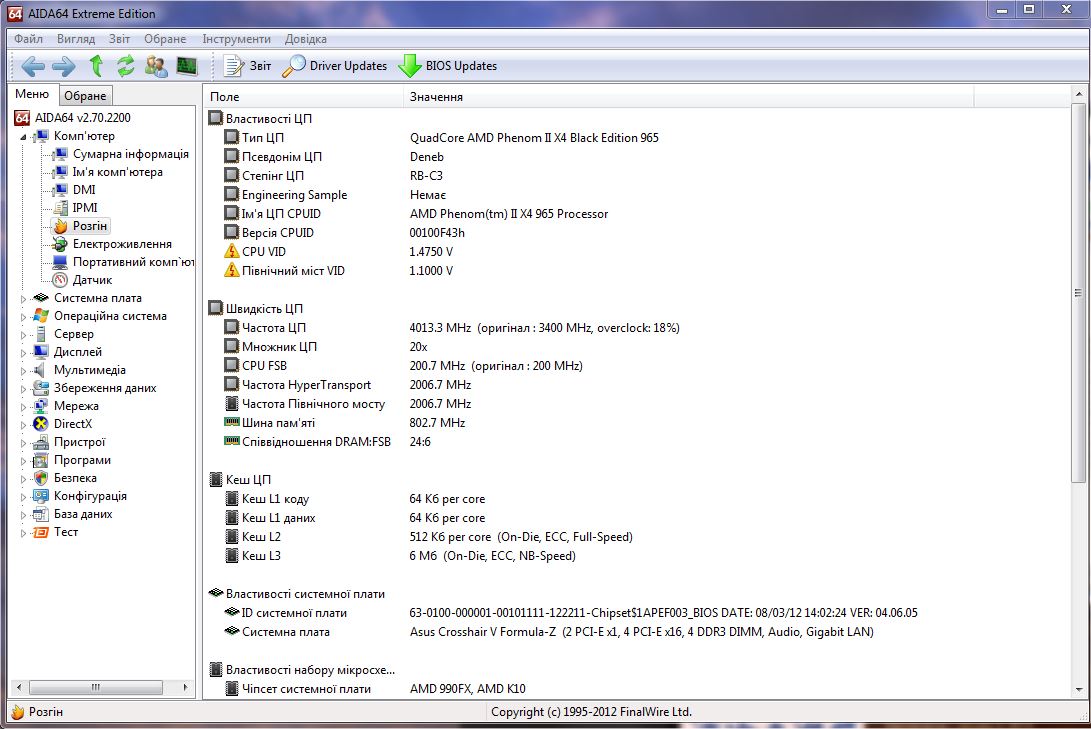1091x729 pixels.
Task: Expand the Збереження даних node arrow
Action: pos(24,389)
